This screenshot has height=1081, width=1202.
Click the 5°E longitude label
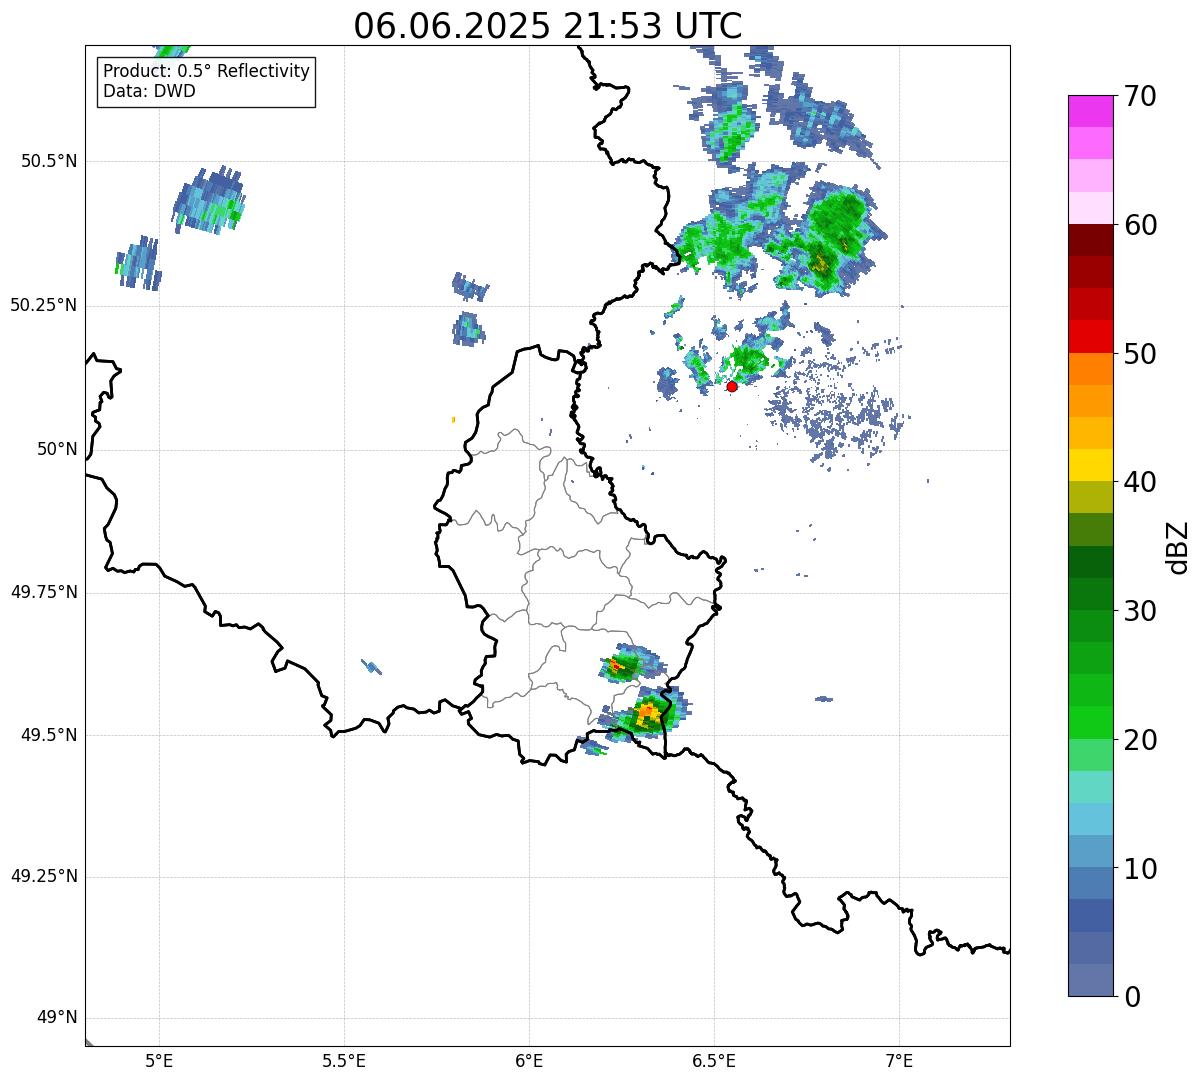click(x=160, y=1061)
